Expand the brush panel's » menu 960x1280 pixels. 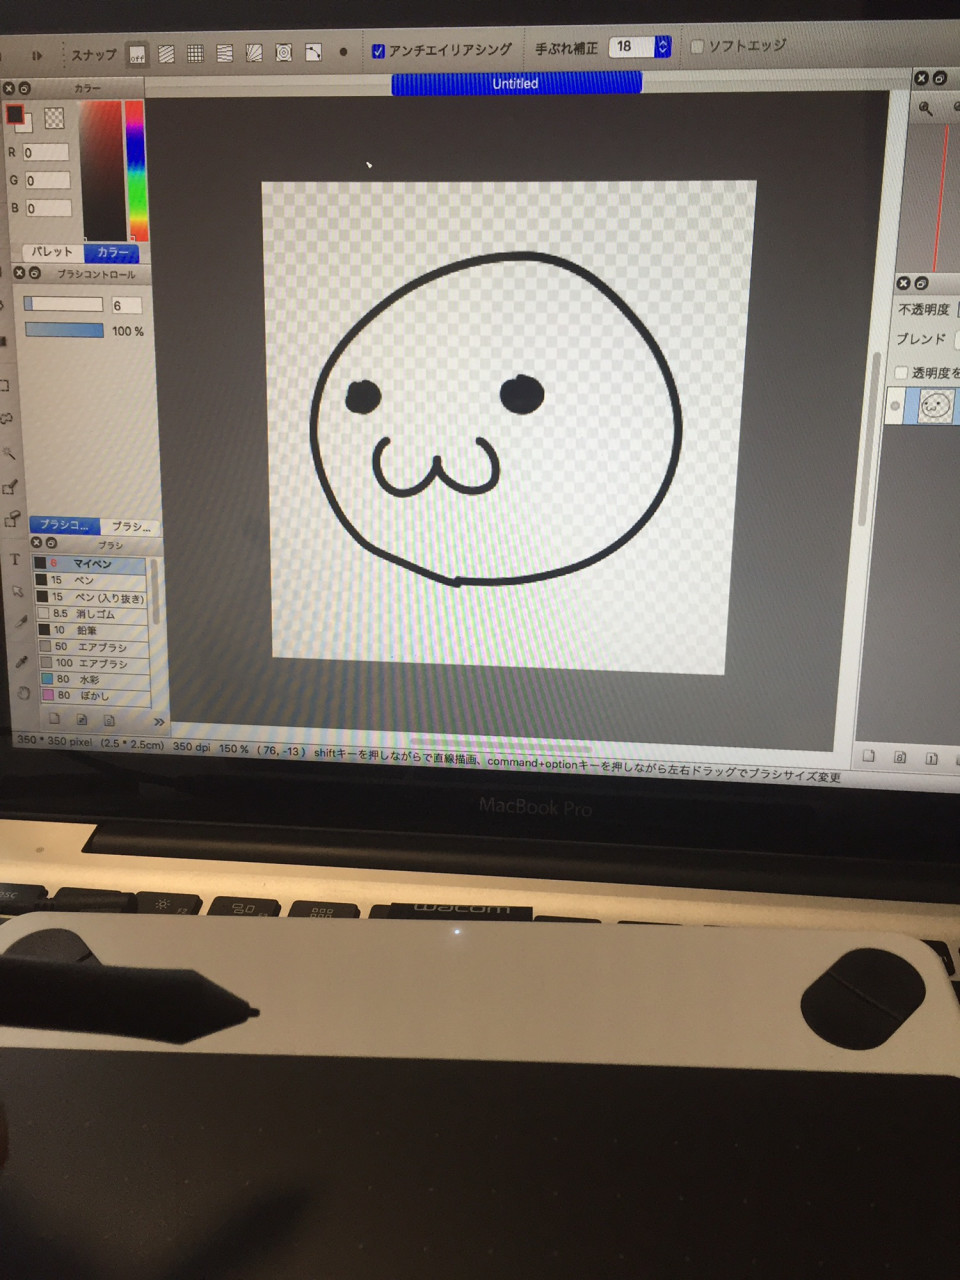point(158,721)
